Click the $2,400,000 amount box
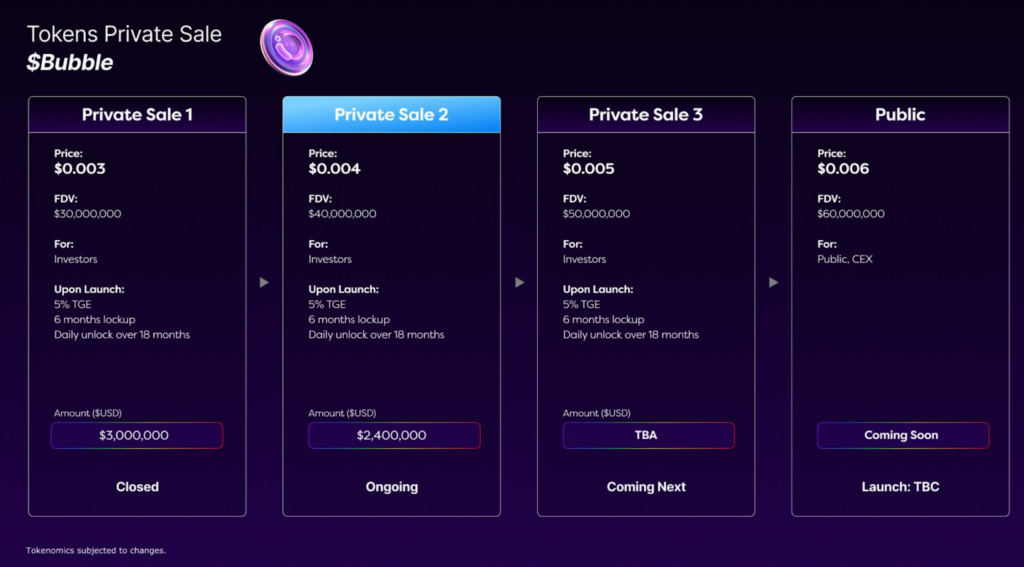The height and width of the screenshot is (567, 1024). point(394,435)
